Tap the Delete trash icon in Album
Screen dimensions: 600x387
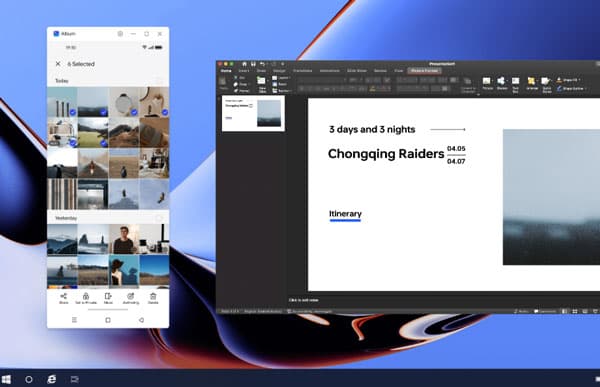(153, 296)
